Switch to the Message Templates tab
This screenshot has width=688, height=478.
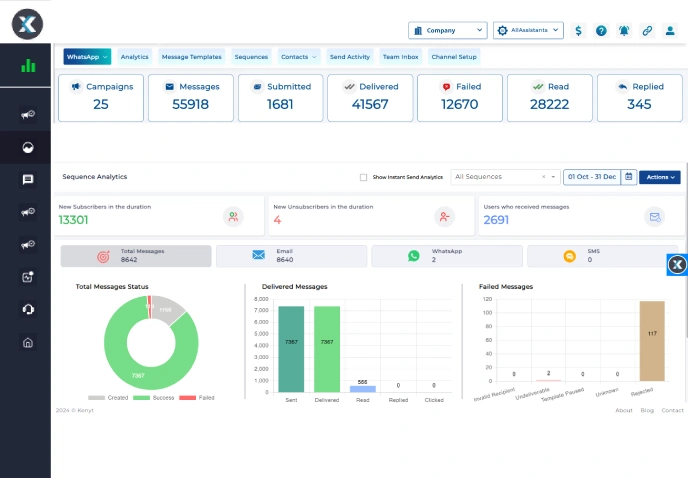[x=192, y=57]
